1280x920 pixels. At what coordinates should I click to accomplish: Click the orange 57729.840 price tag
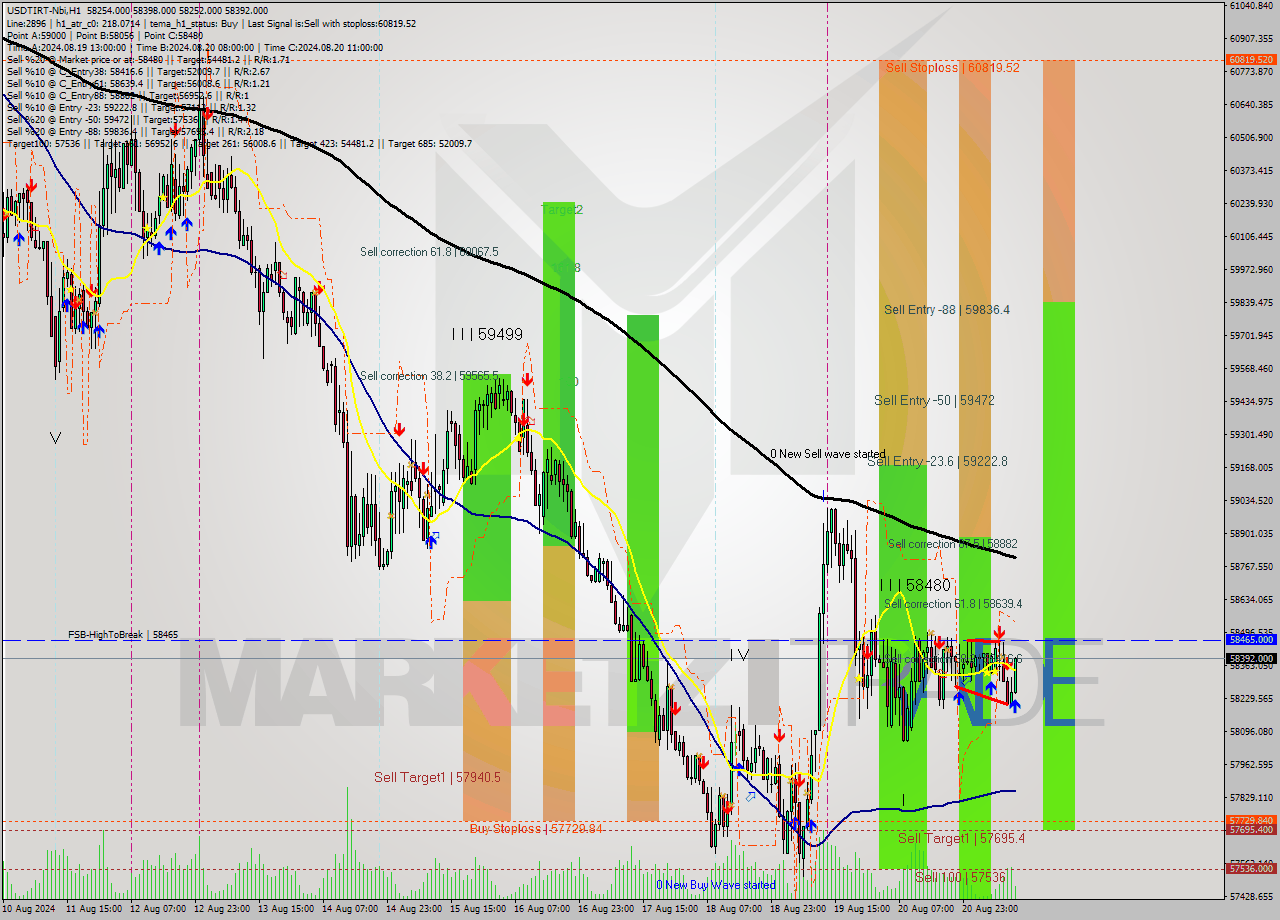point(1251,820)
